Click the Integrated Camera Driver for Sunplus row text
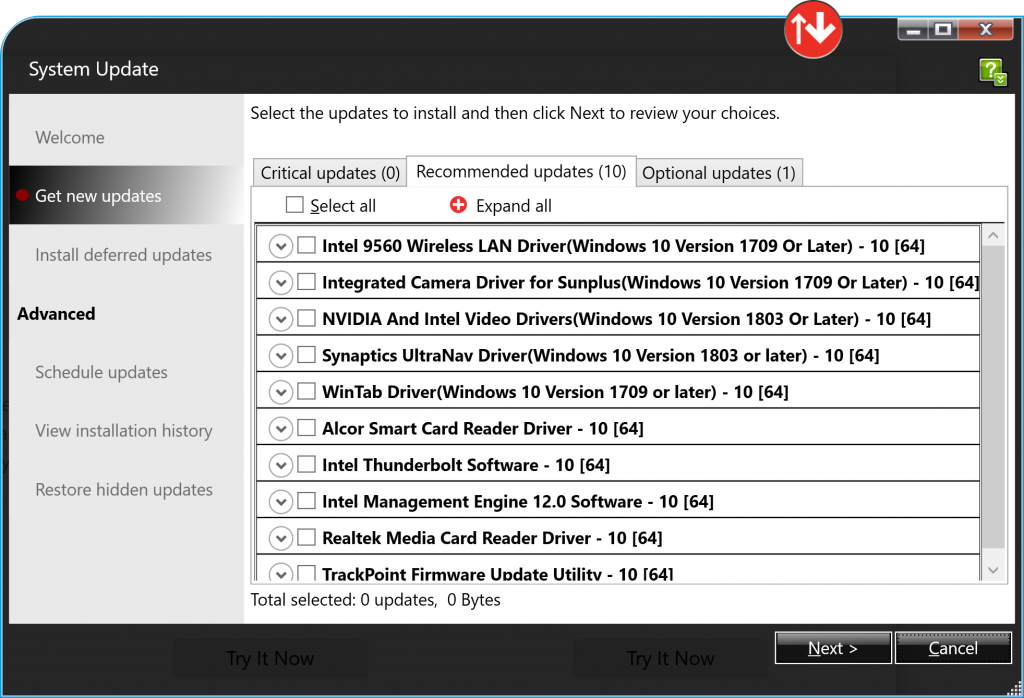This screenshot has width=1024, height=698. [650, 282]
